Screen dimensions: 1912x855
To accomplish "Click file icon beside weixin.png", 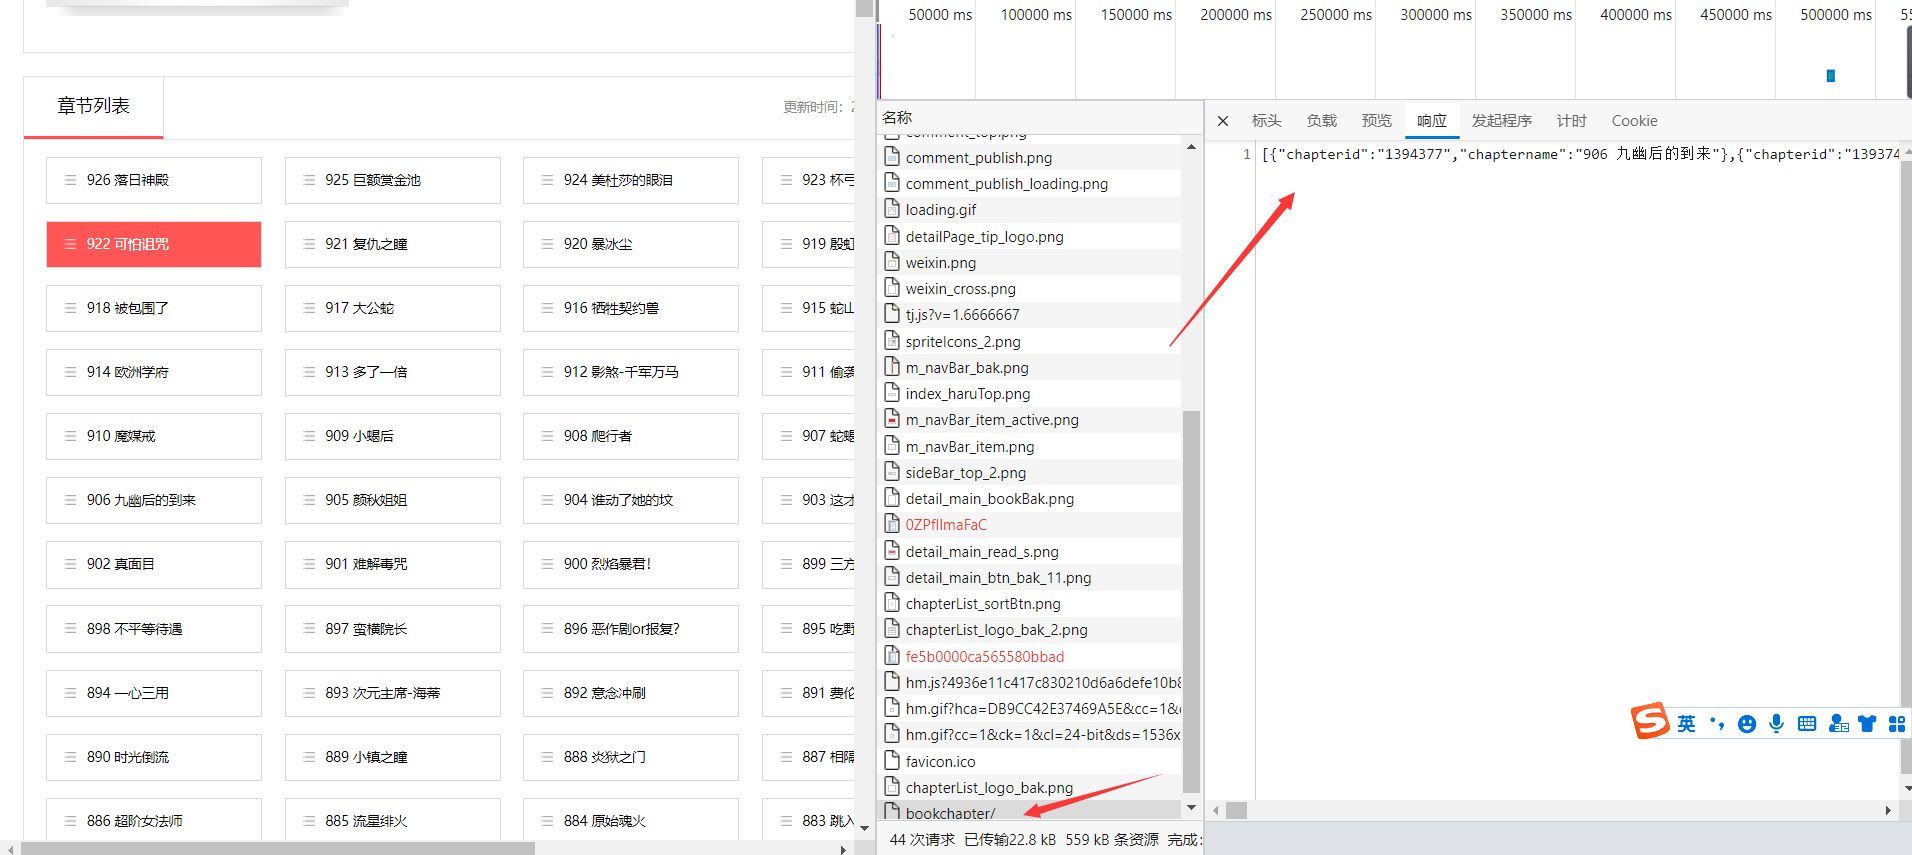I will click(x=892, y=261).
